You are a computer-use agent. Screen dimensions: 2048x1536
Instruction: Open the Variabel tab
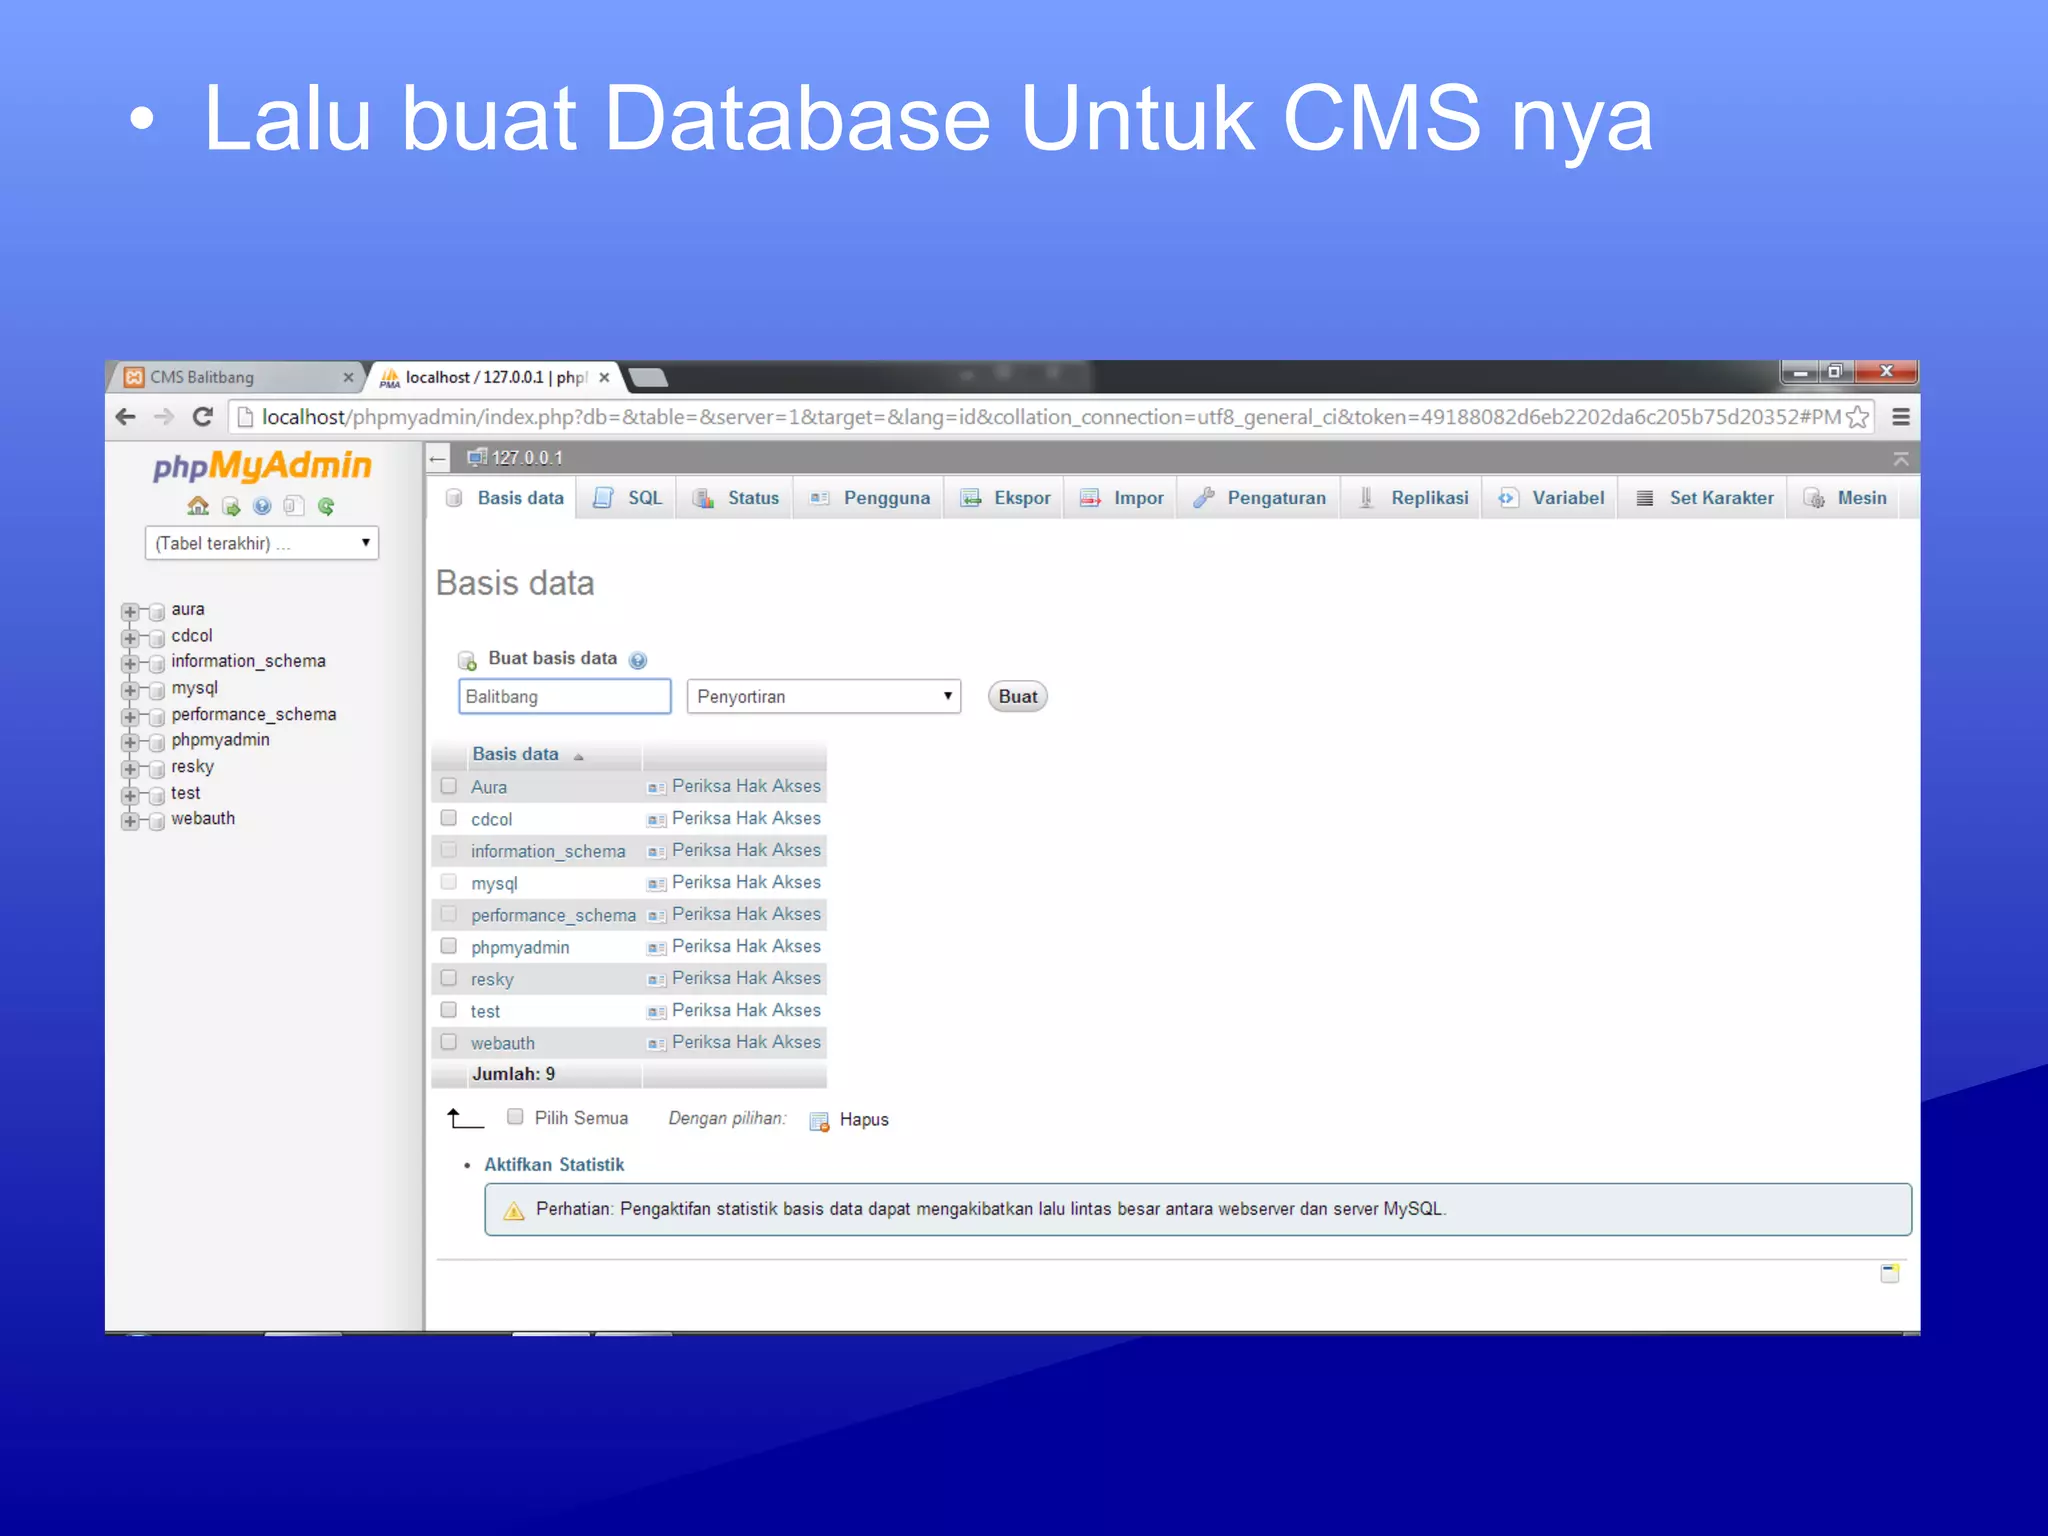[x=1550, y=498]
